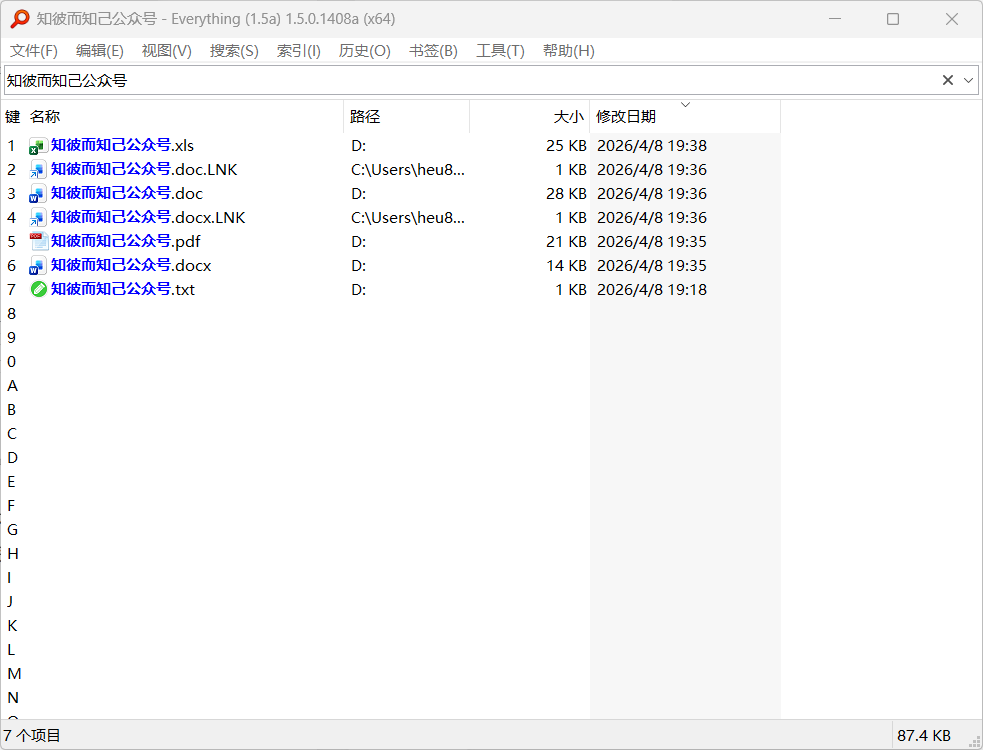
Task: Click the green icon of 知彼而知己公众号.txt
Action: coord(38,290)
